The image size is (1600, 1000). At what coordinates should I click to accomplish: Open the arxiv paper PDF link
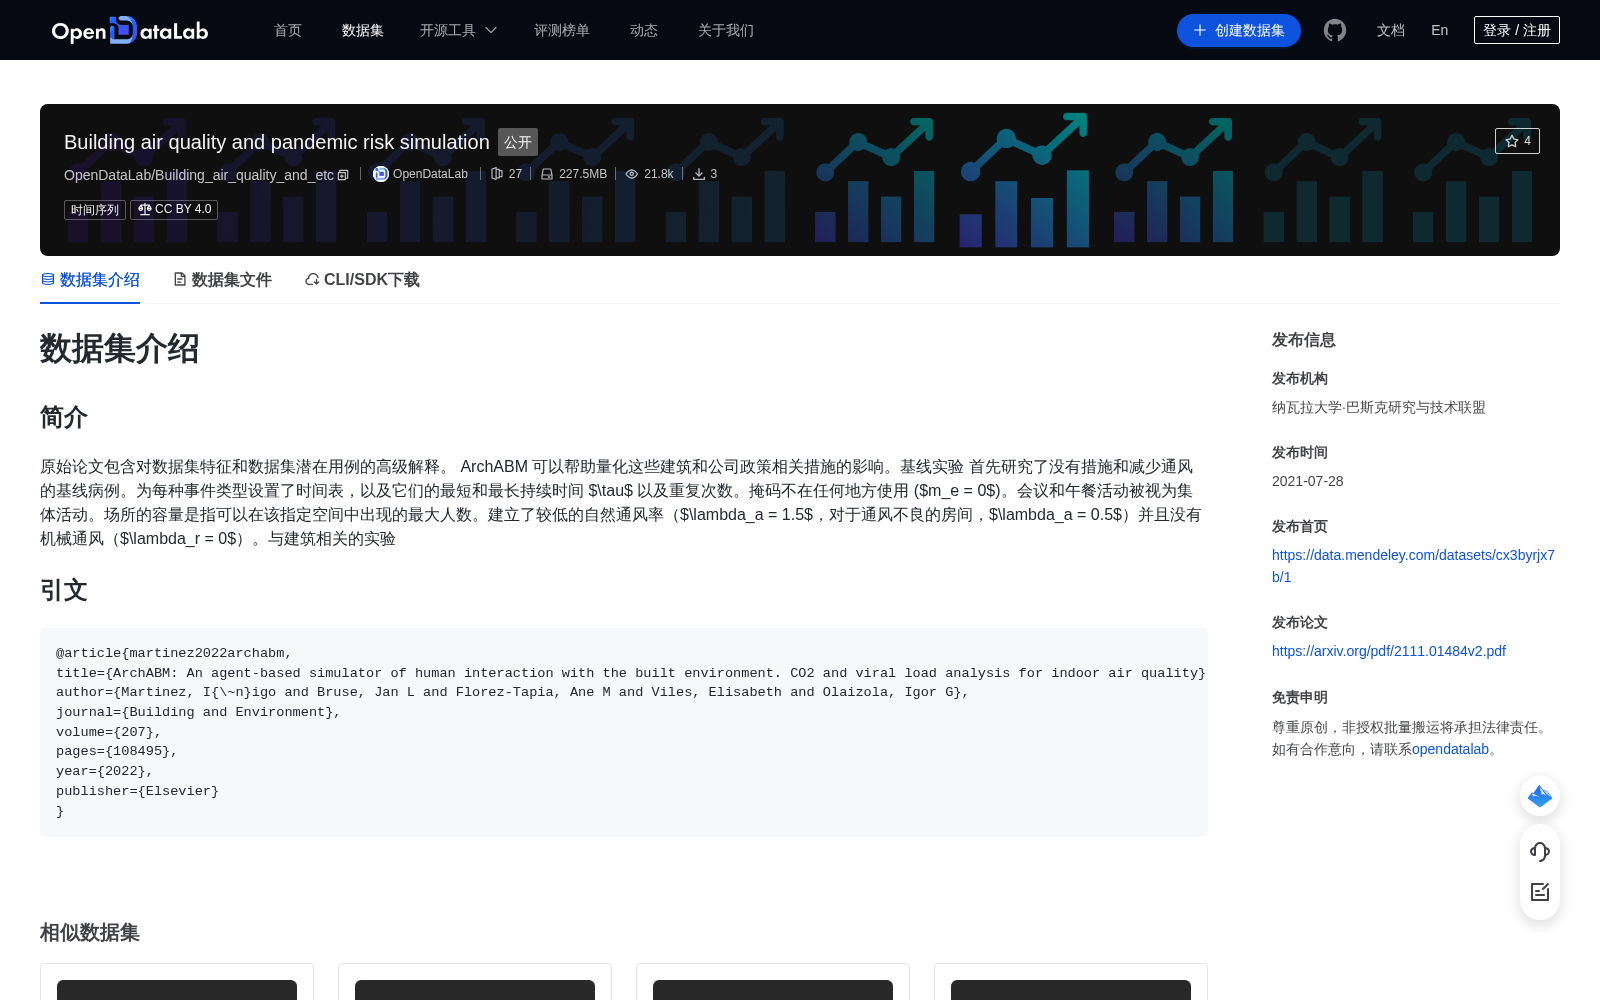pyautogui.click(x=1389, y=651)
